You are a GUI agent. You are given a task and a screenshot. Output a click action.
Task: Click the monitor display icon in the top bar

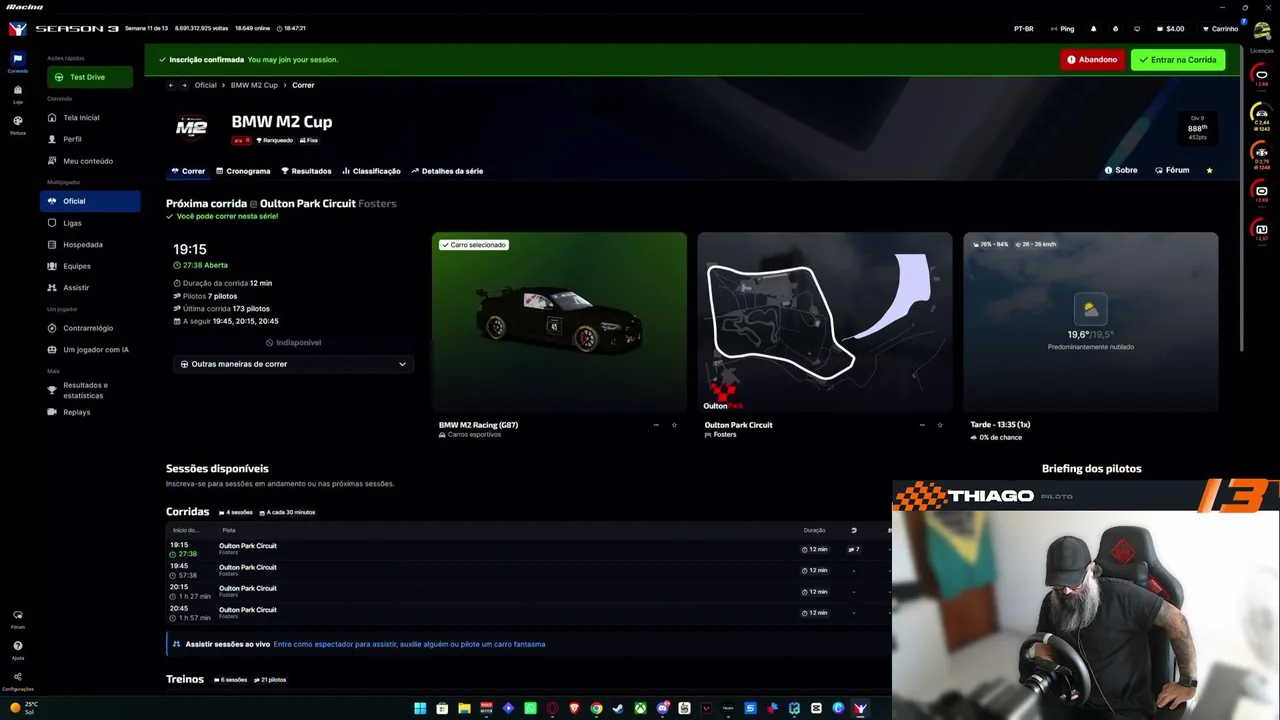1137,29
